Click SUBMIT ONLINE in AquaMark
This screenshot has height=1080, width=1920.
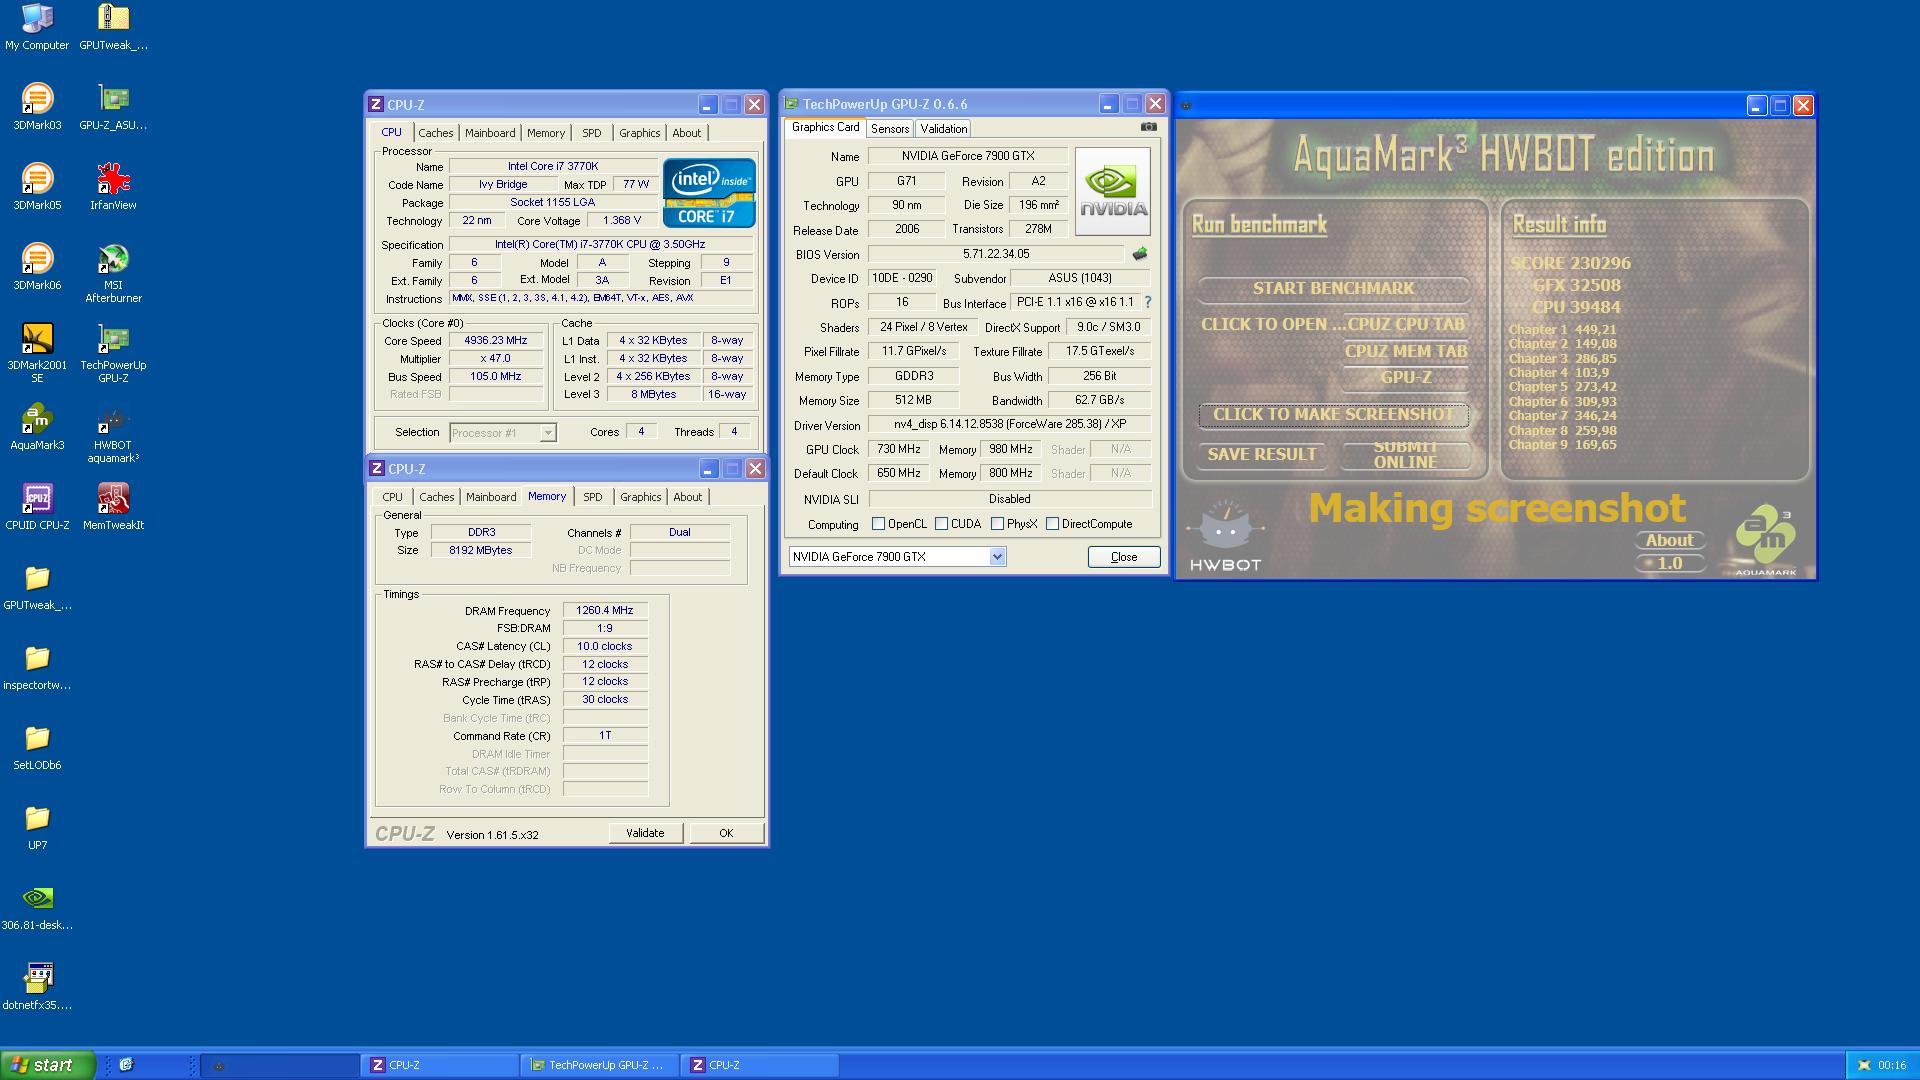[x=1405, y=455]
